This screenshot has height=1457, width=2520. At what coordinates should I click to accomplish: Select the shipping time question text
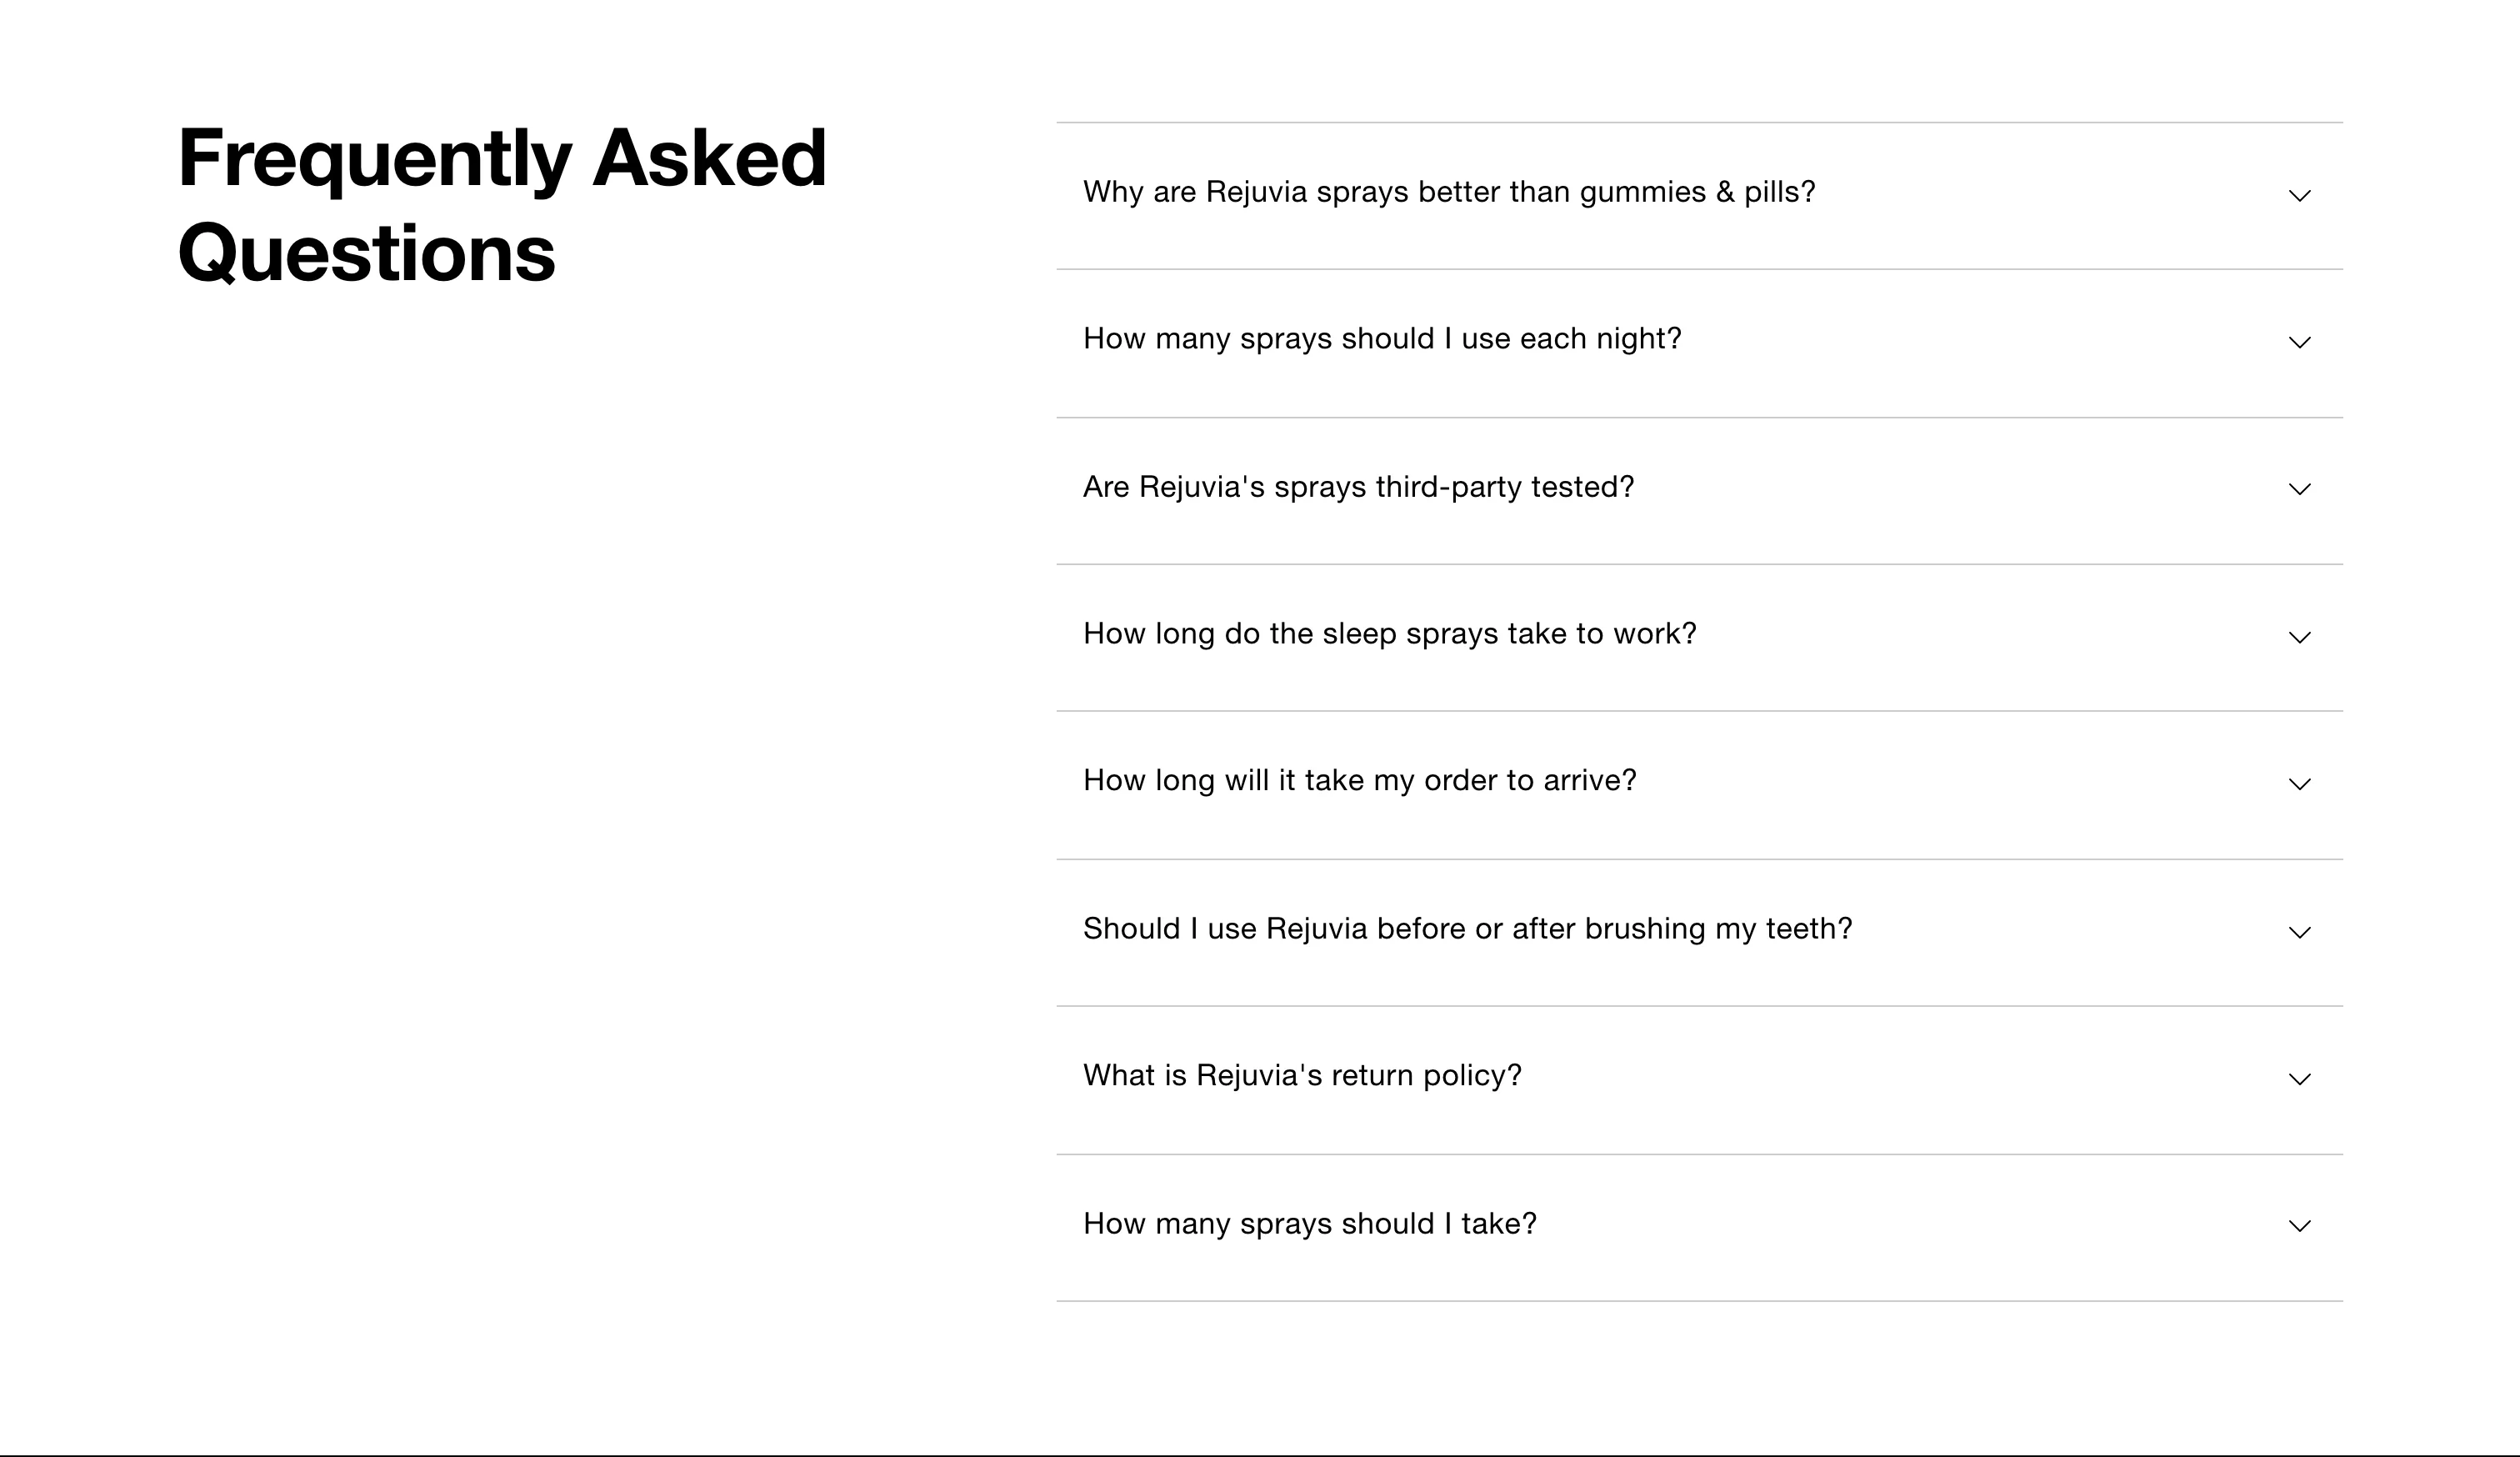(x=1360, y=781)
